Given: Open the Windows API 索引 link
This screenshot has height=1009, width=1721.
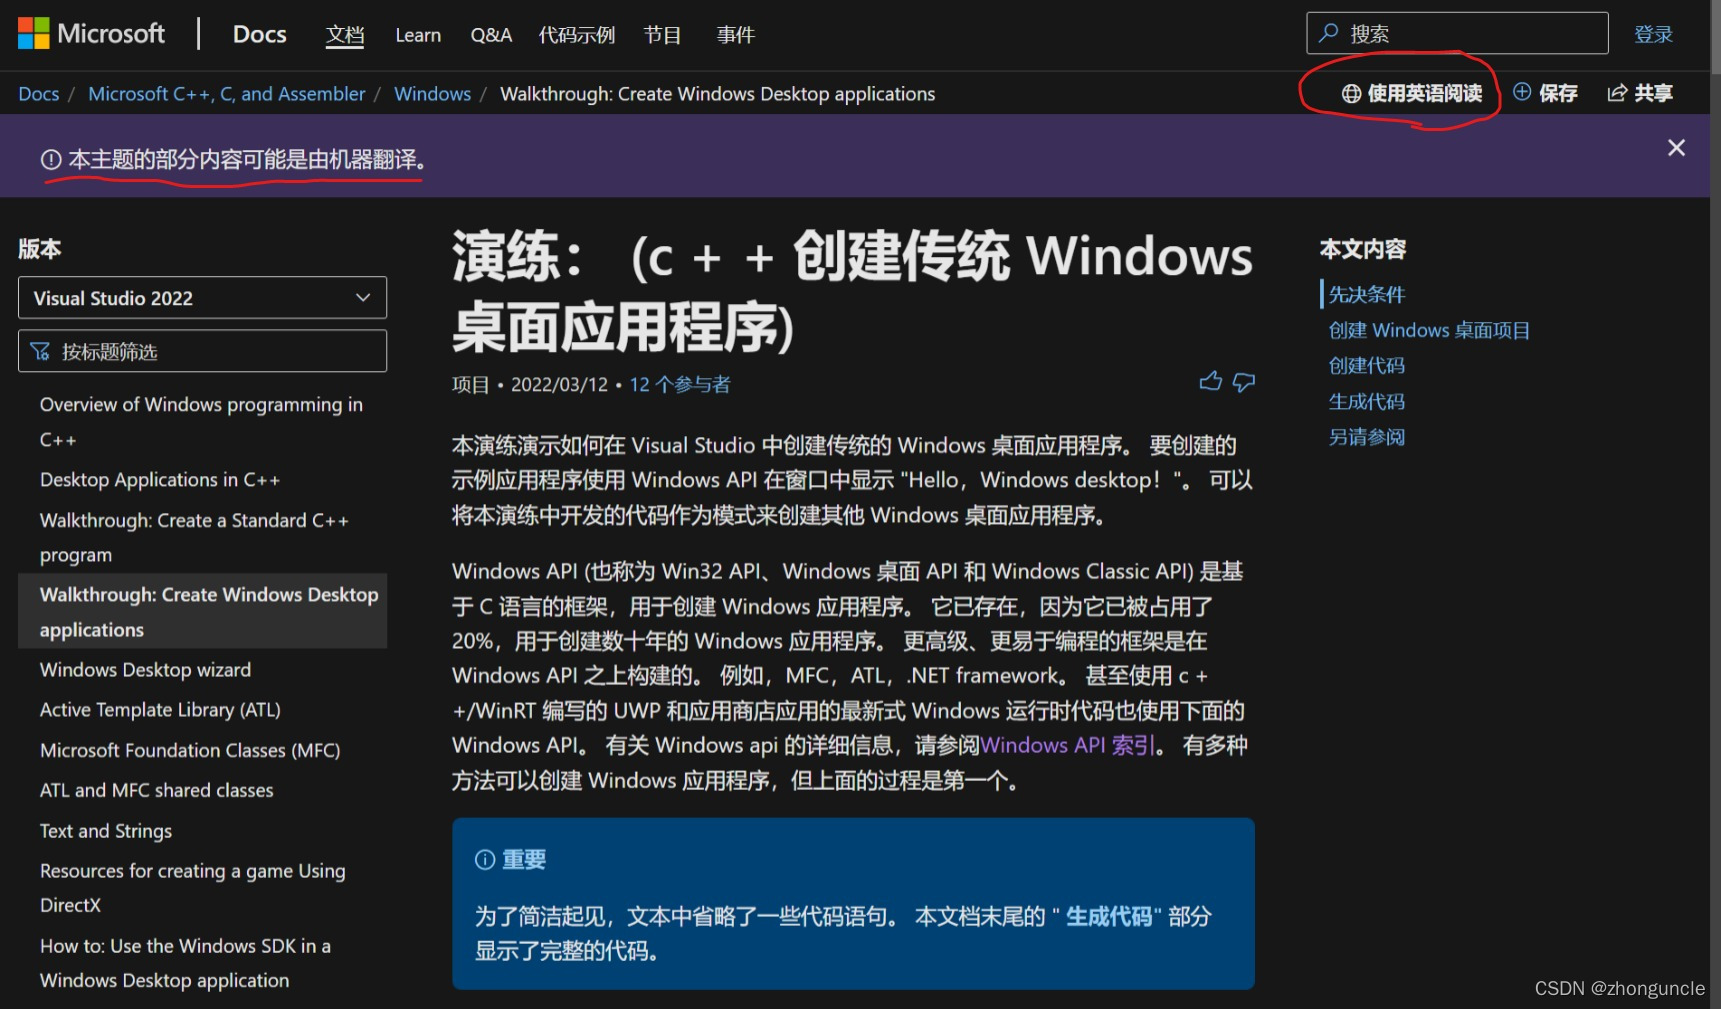Looking at the screenshot, I should click(x=1068, y=745).
